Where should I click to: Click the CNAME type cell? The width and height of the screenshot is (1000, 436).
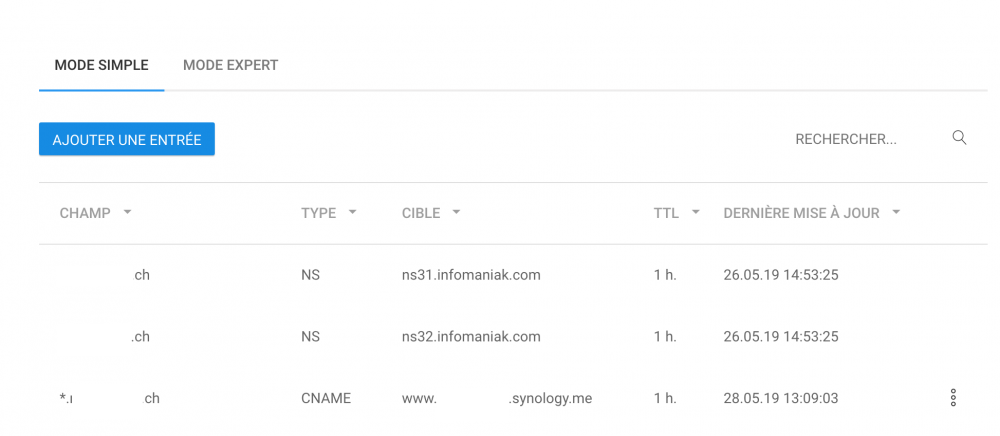click(326, 398)
